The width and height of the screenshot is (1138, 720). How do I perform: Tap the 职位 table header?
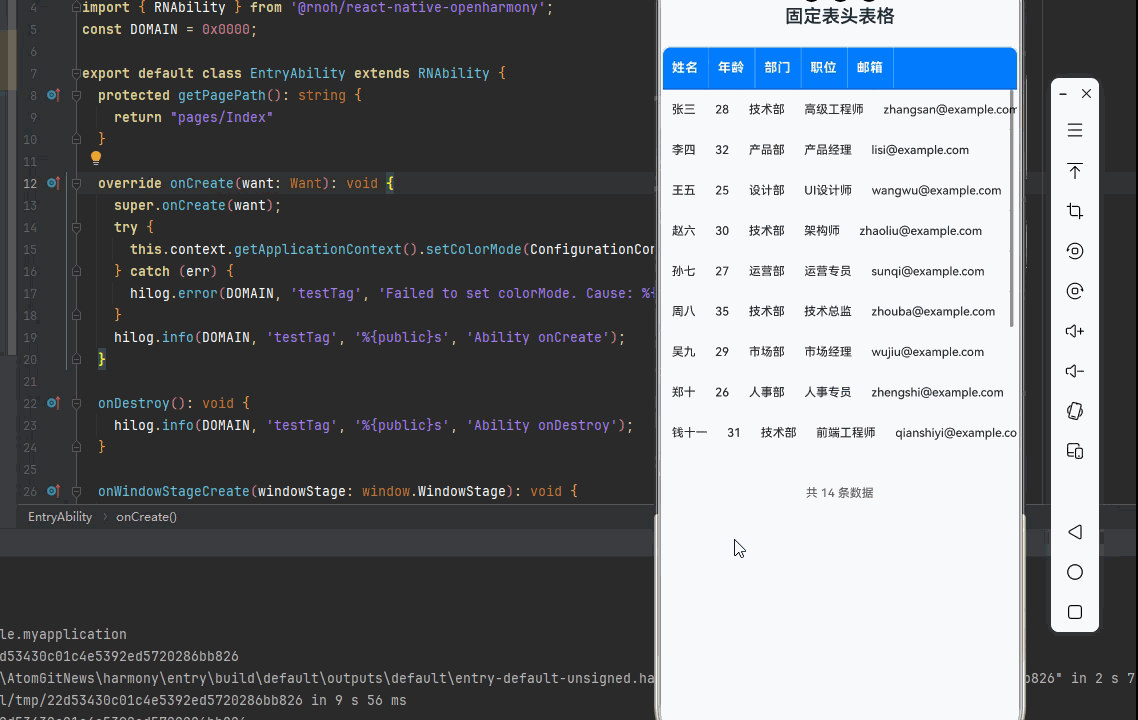(x=824, y=68)
